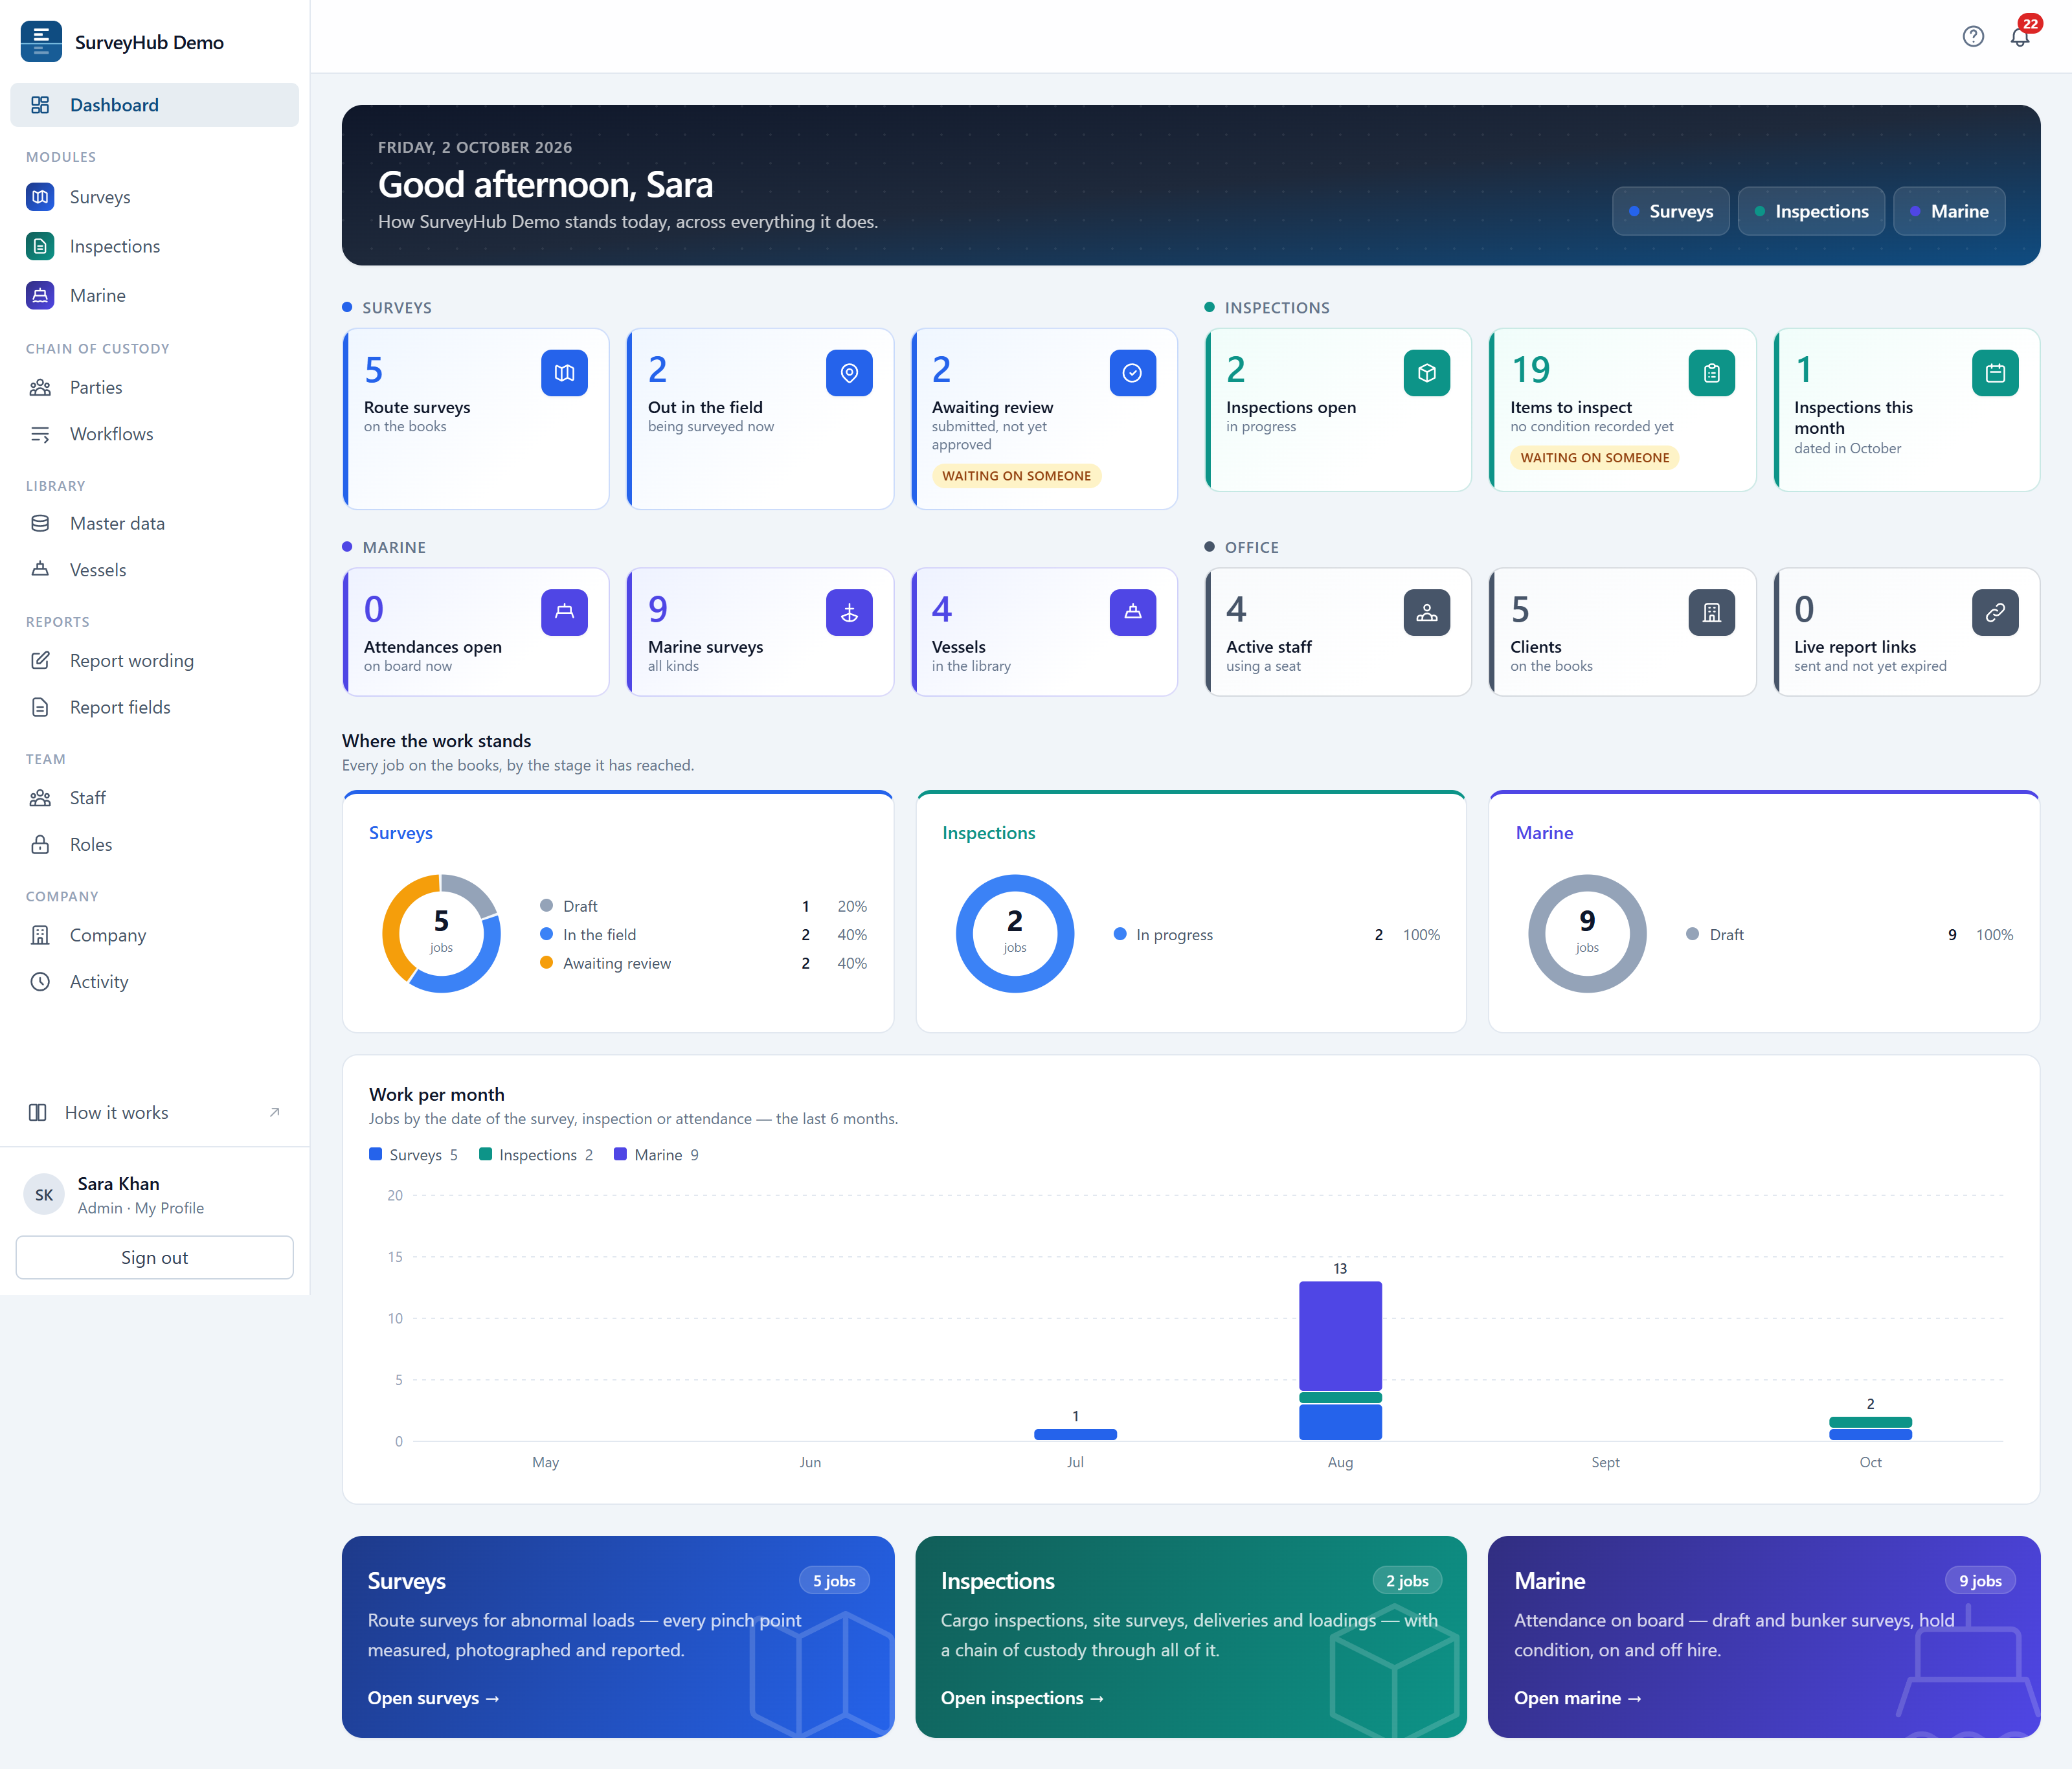Open the notifications bell icon
The height and width of the screenshot is (1769, 2072).
[x=2020, y=37]
